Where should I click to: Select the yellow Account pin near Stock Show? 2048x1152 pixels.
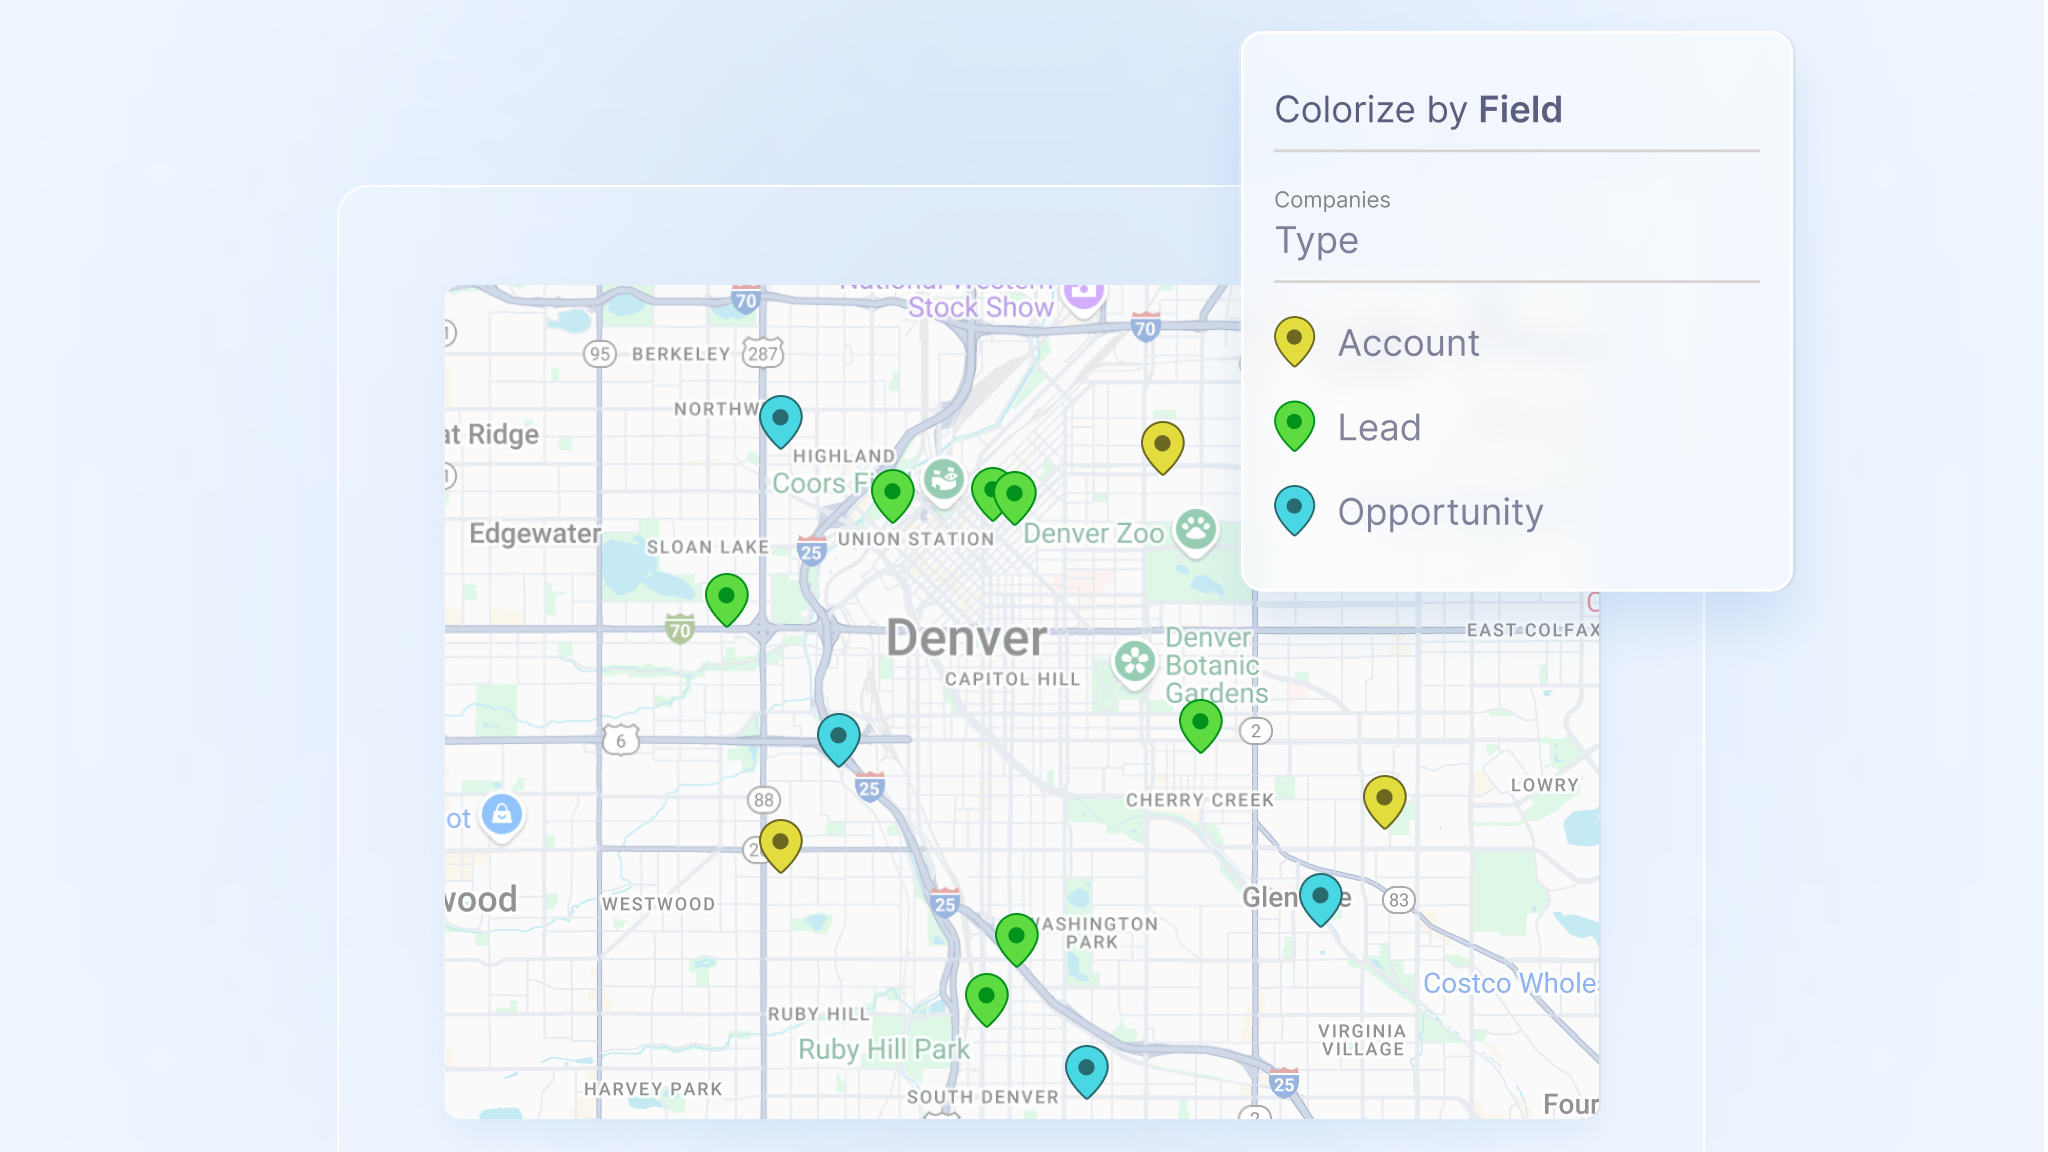tap(1162, 443)
